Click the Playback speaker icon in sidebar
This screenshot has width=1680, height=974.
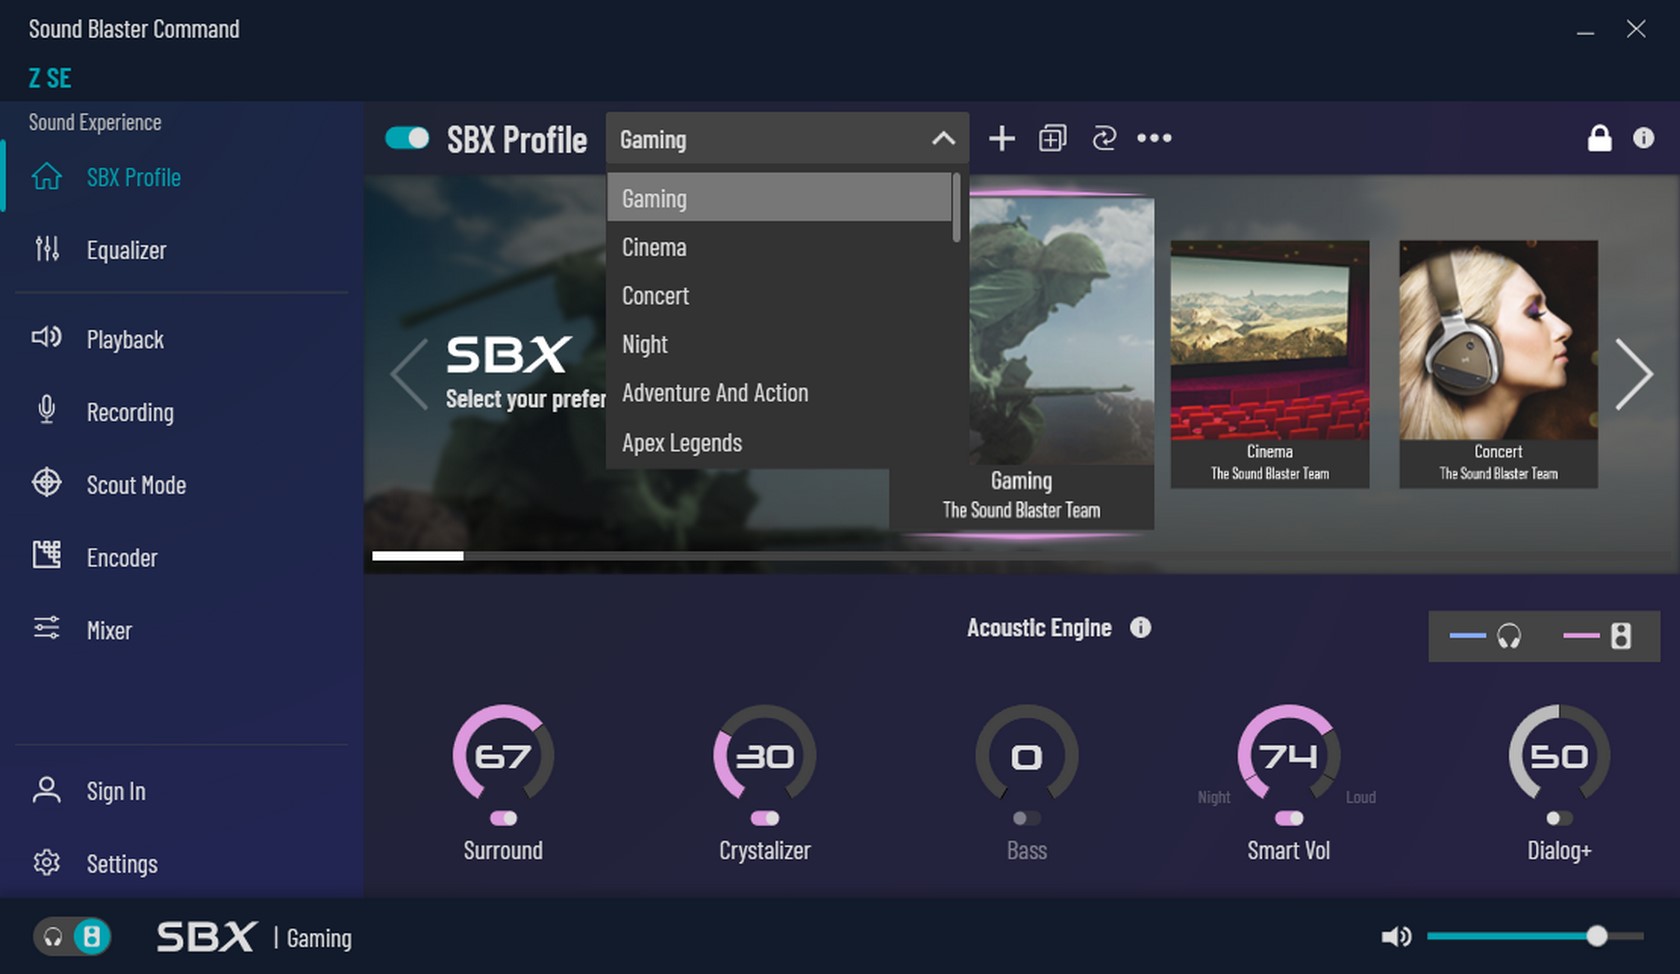47,337
